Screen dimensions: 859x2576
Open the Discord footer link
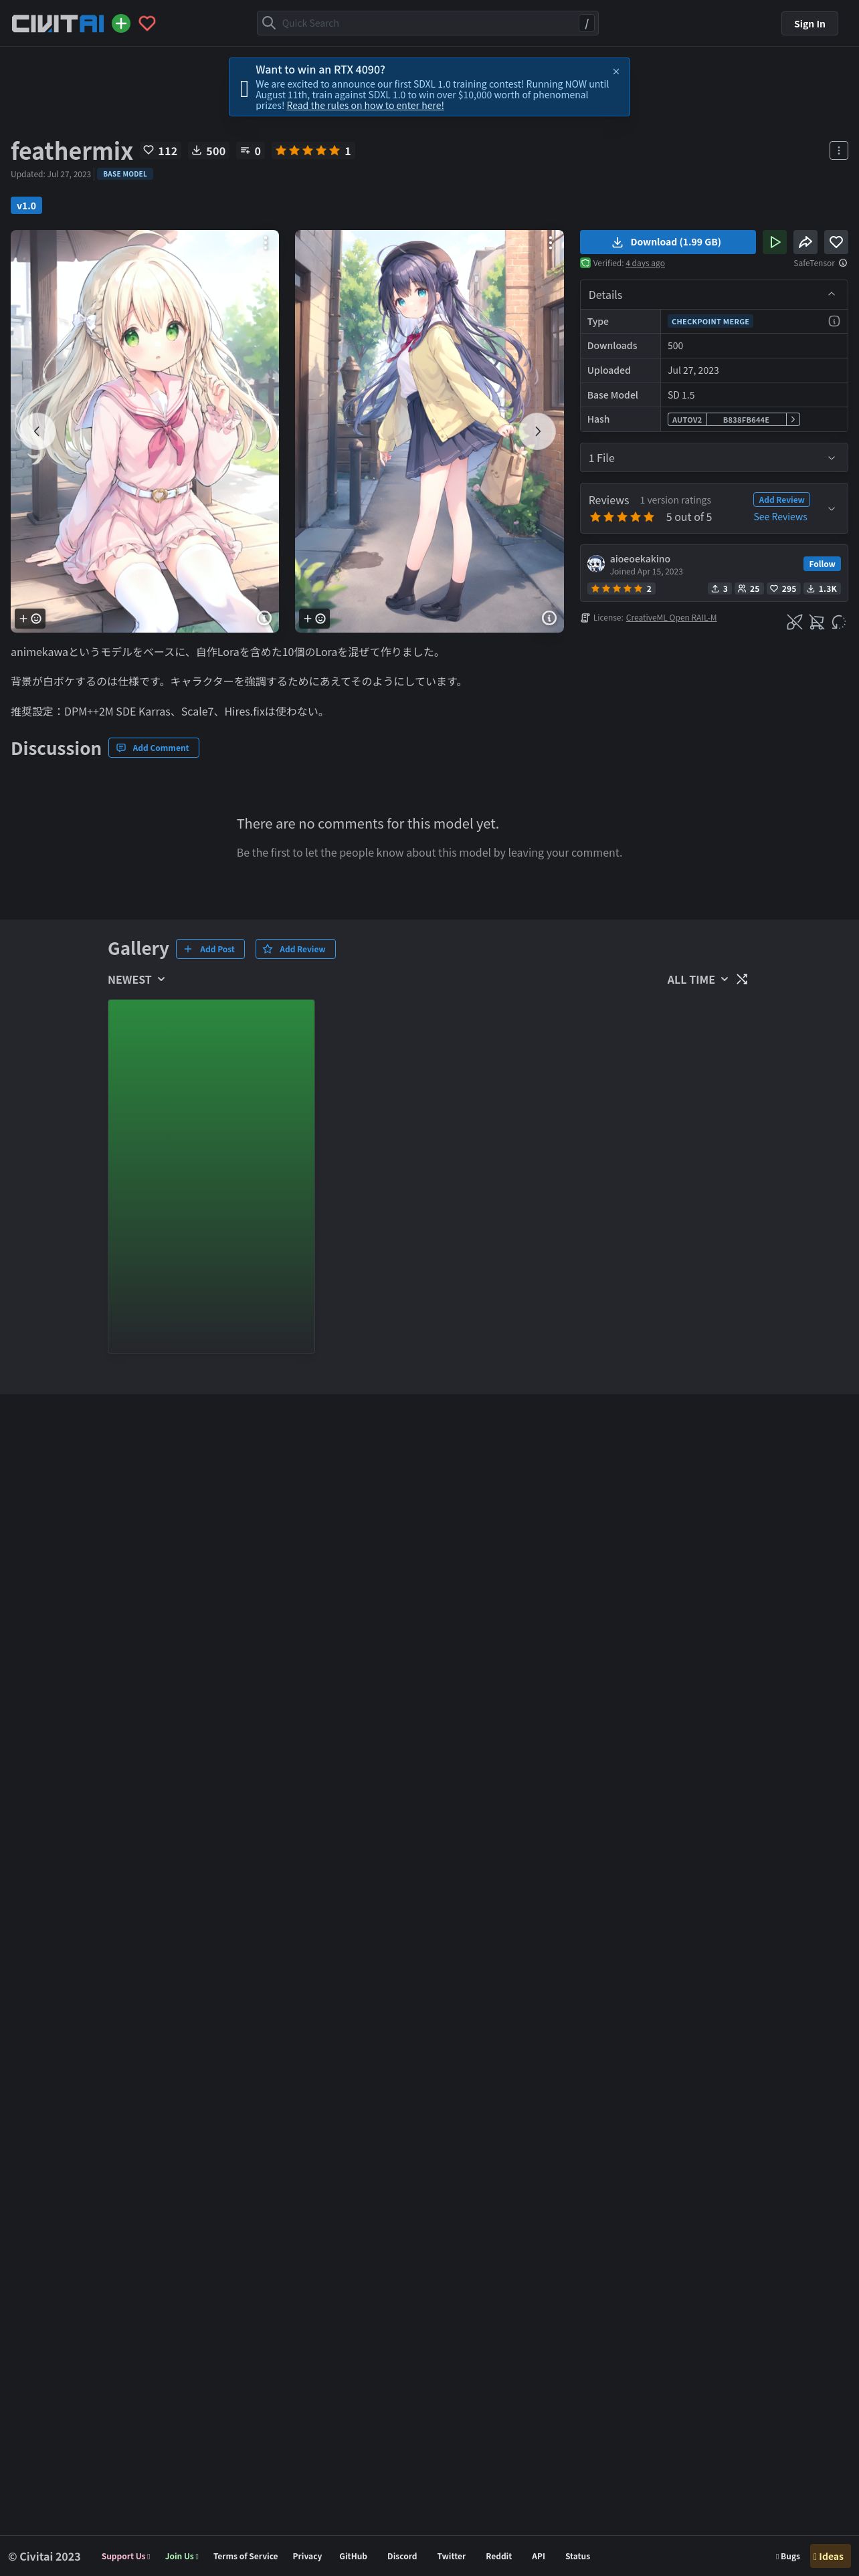tap(402, 2556)
